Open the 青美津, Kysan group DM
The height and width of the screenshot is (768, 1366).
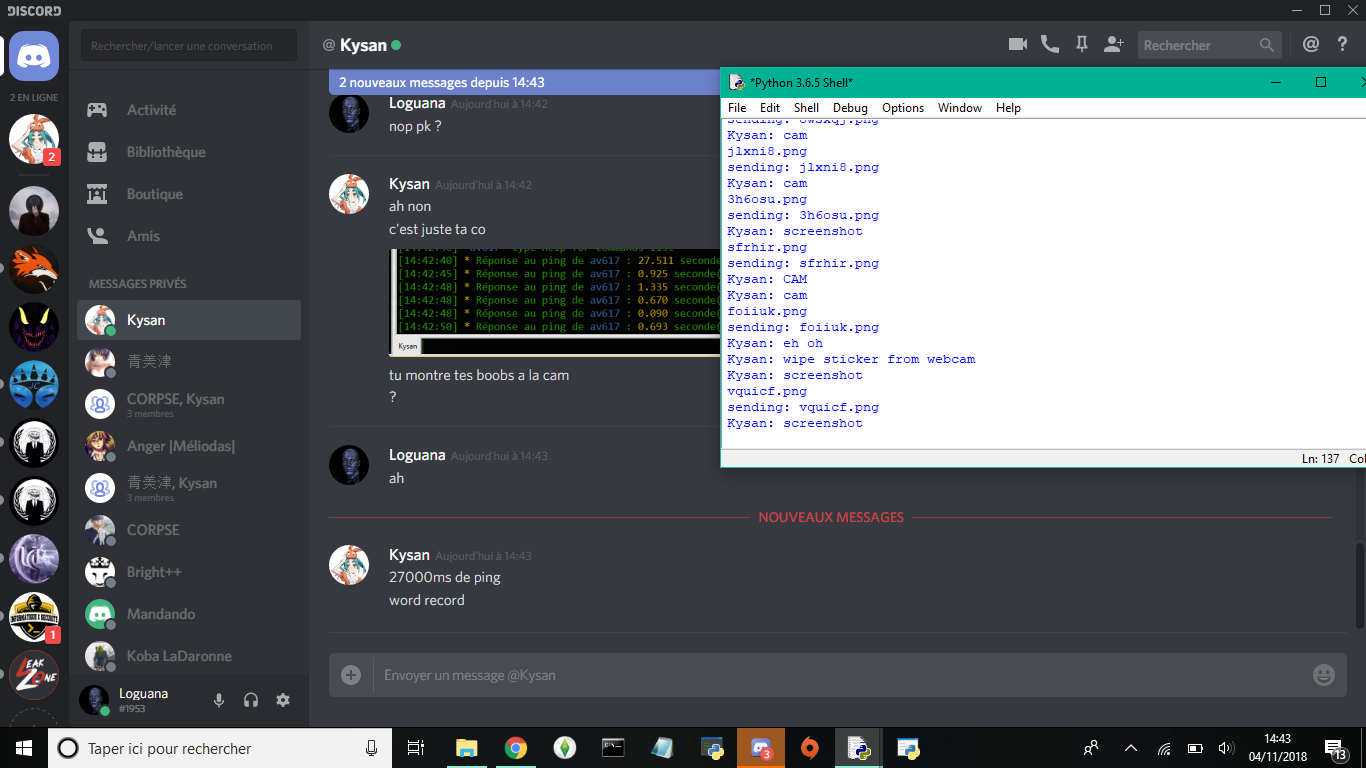(189, 488)
